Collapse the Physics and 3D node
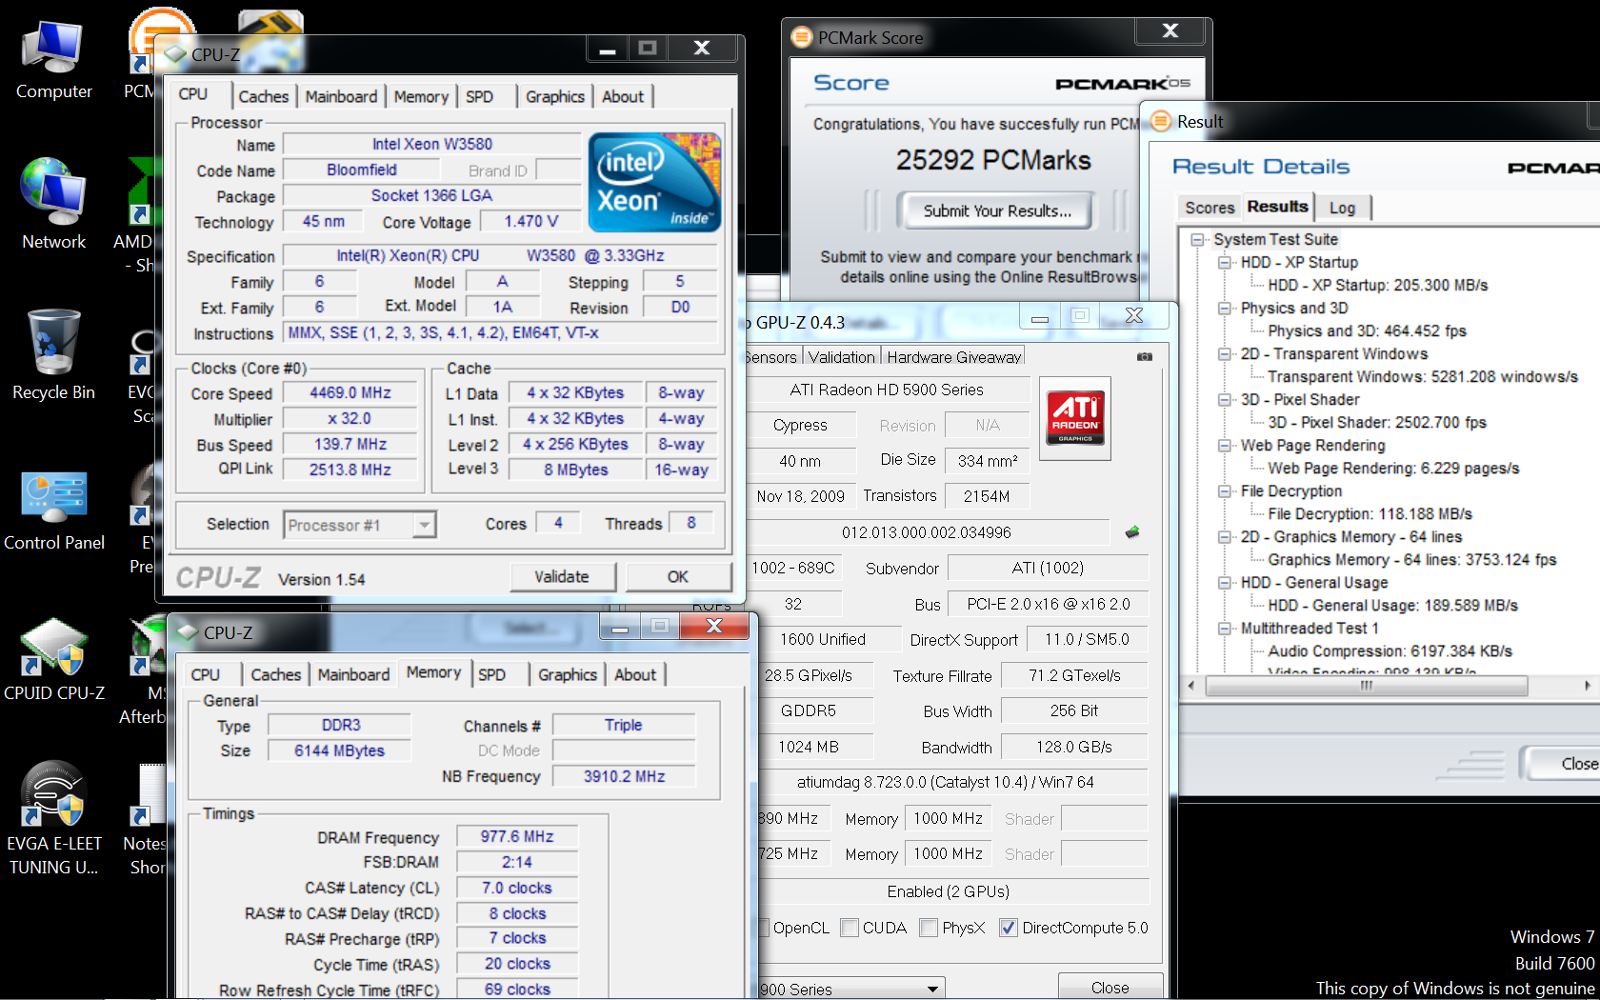Viewport: 1600px width, 1000px height. (x=1224, y=309)
